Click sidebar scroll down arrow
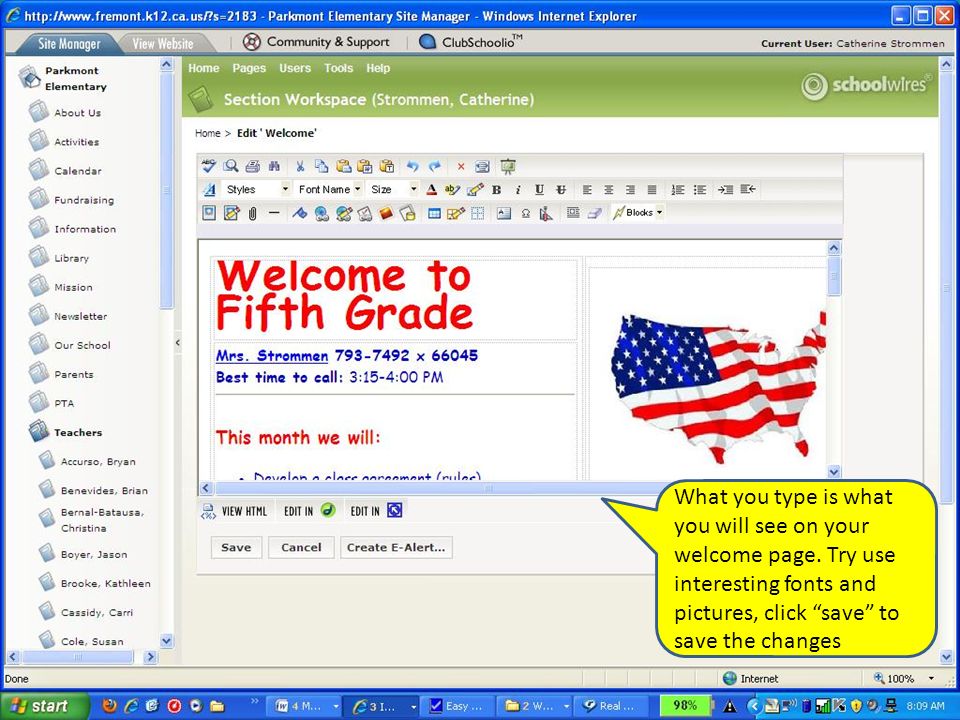Screen dimensions: 960x720 [167, 641]
